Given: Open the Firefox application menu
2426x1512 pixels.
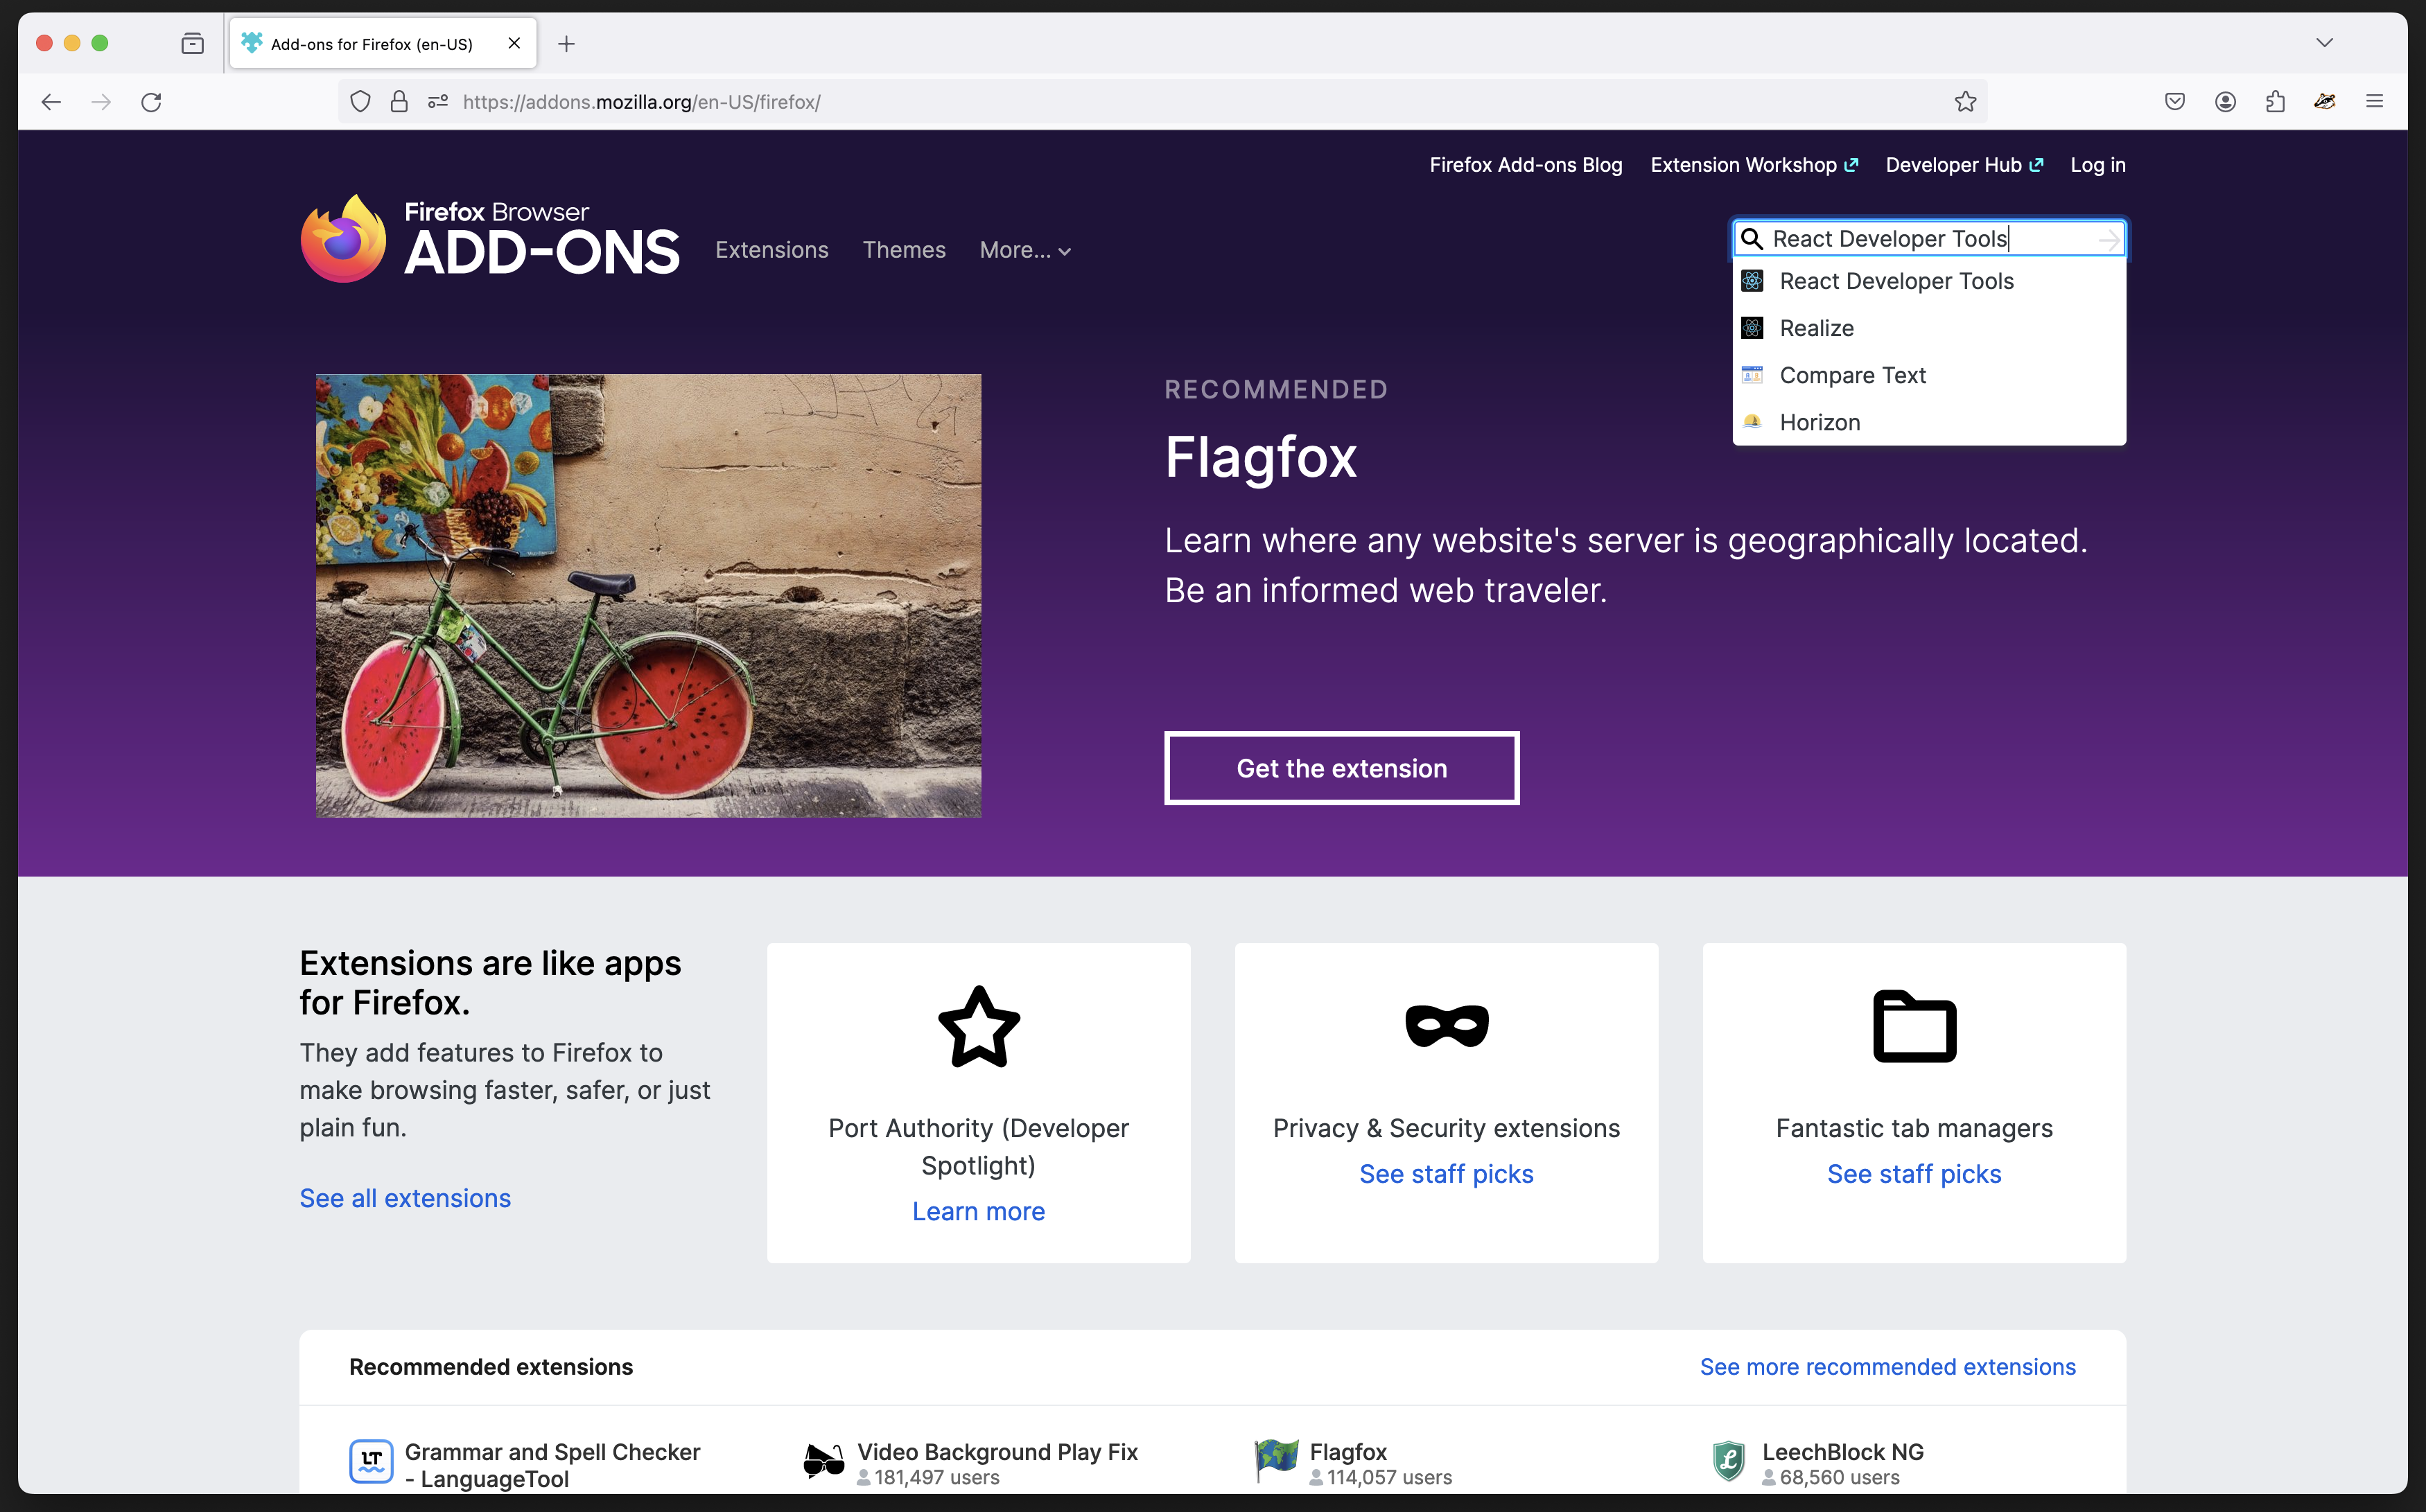Looking at the screenshot, I should click(2375, 102).
